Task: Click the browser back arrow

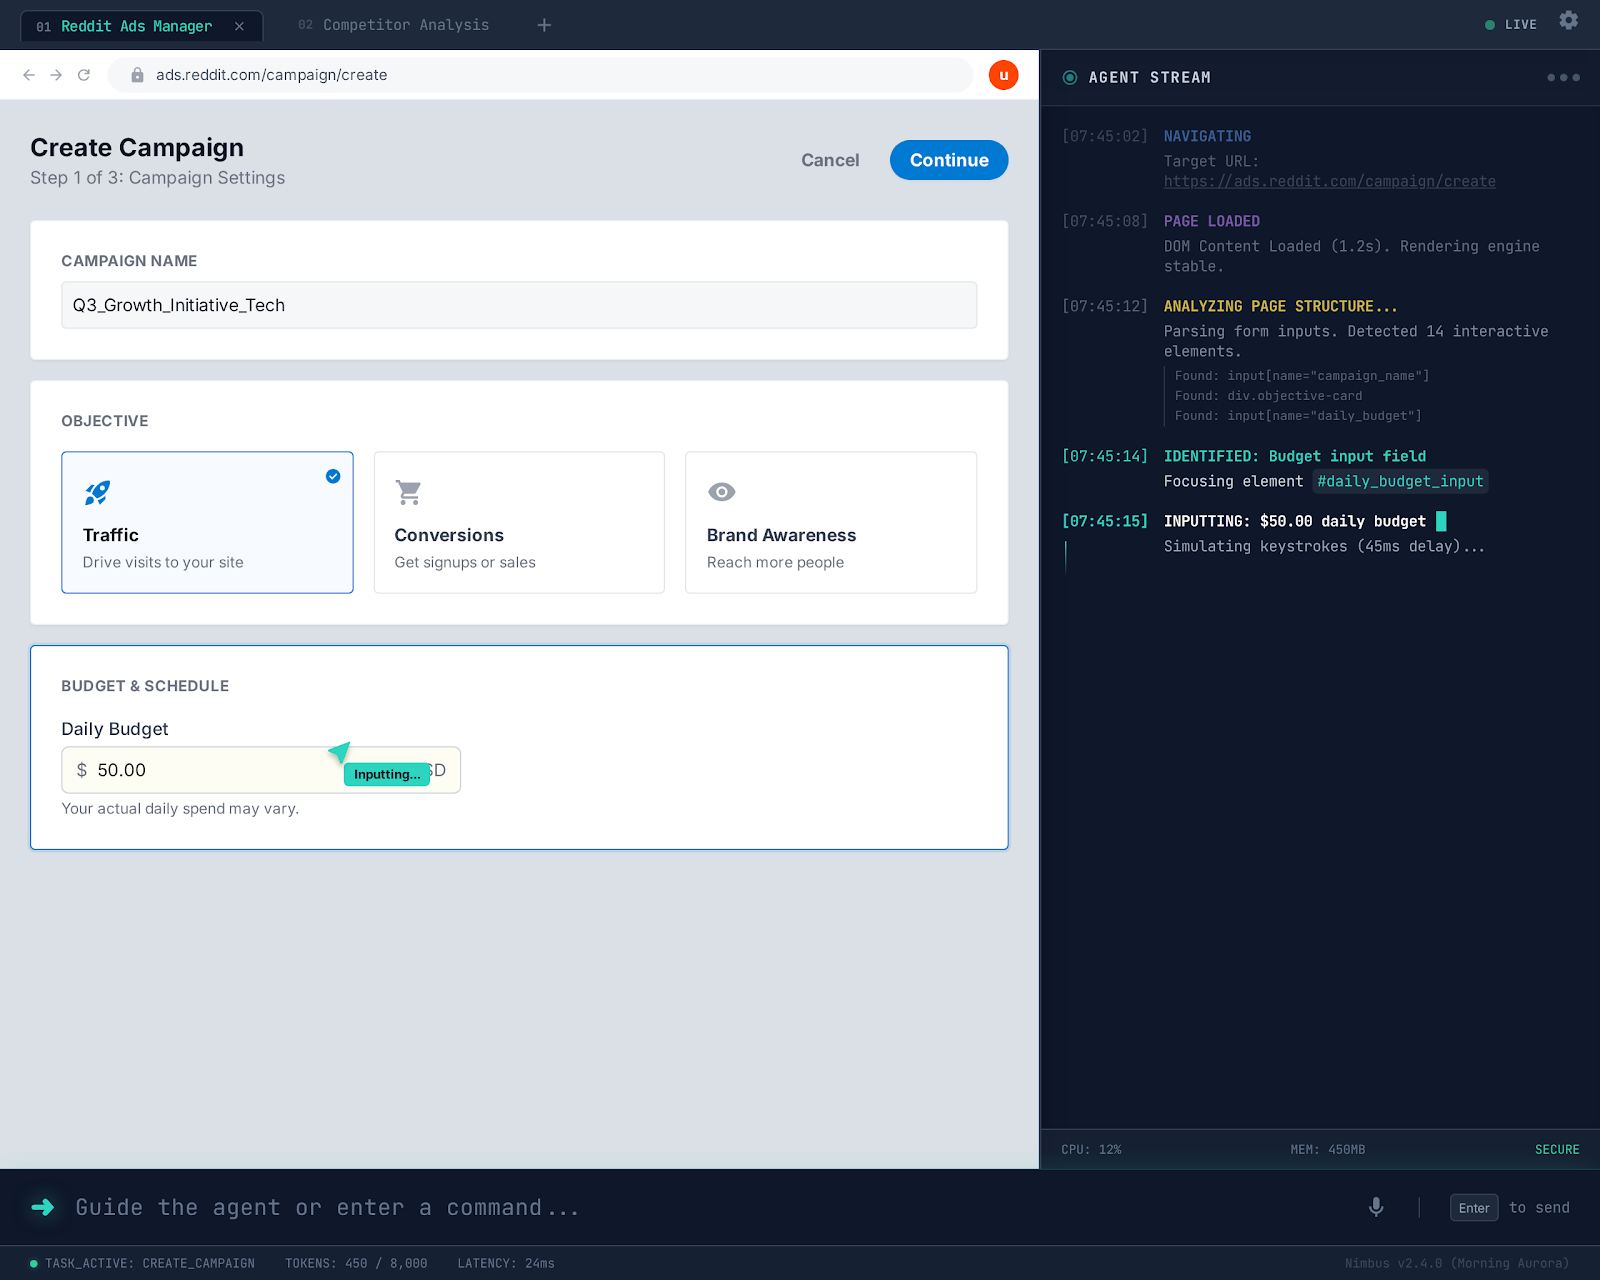Action: (29, 75)
